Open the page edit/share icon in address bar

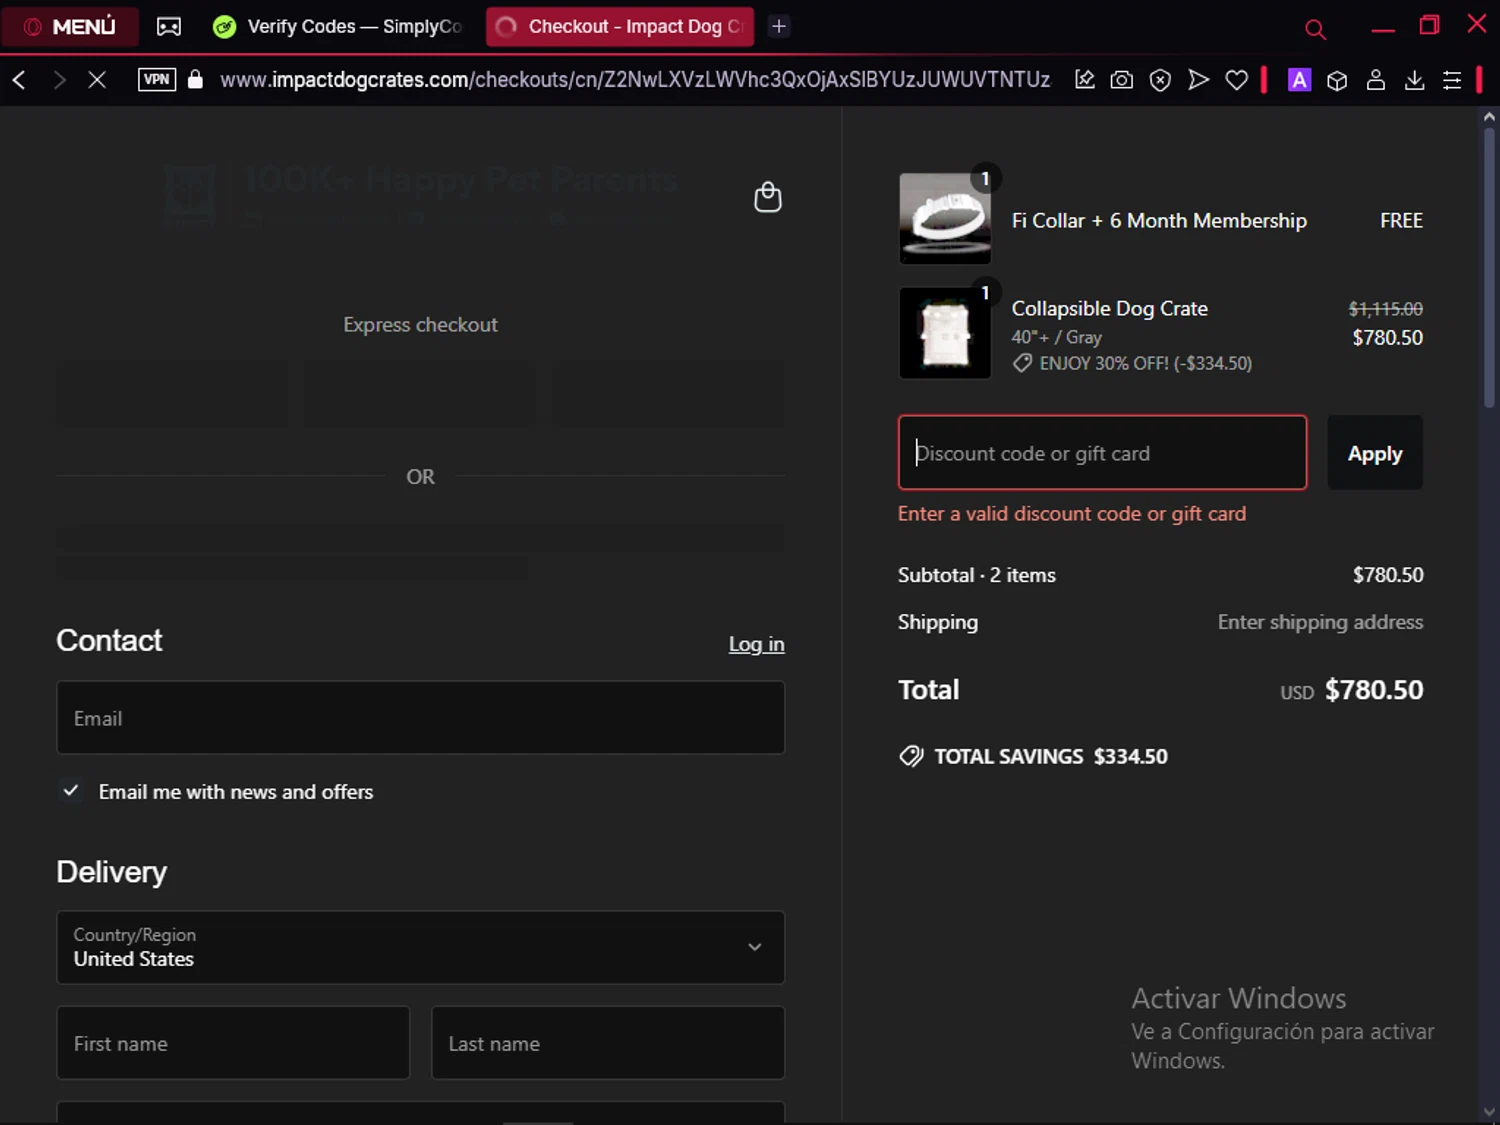(x=1084, y=80)
